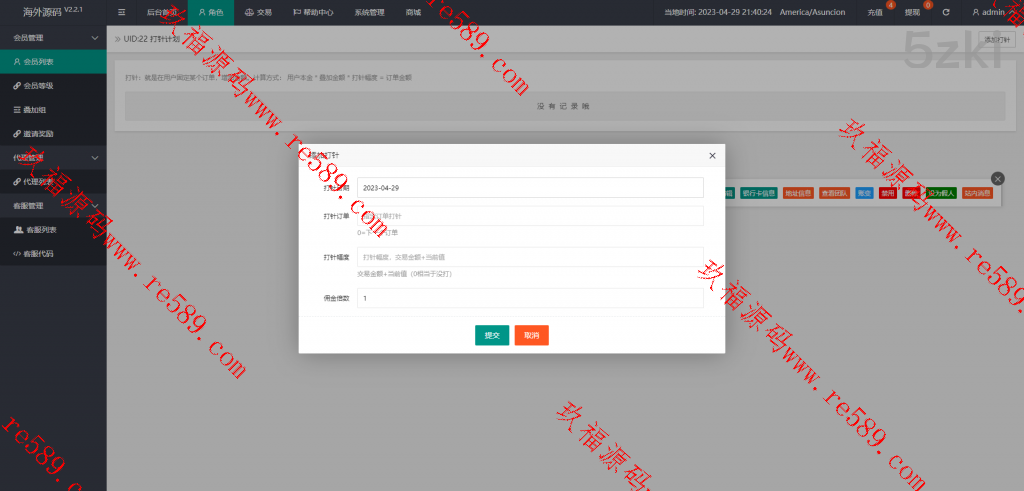The image size is (1024, 491).
Task: Click the sidebar collapse hamburger icon
Action: point(122,12)
